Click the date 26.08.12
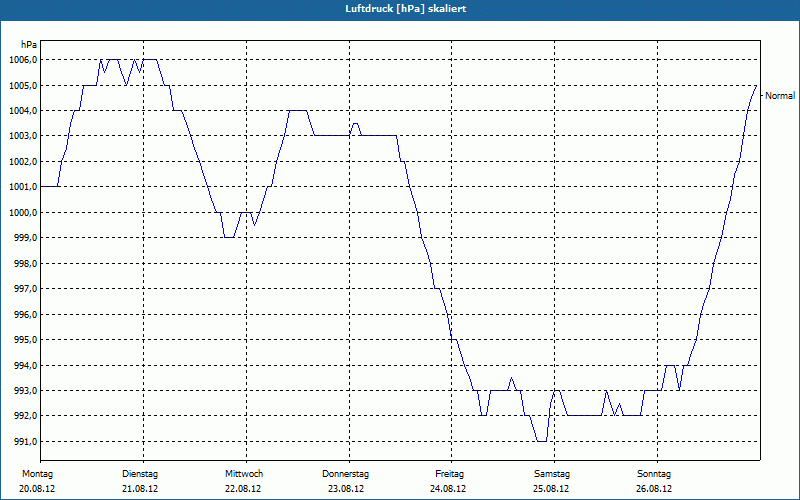Screen dimensions: 800x500 click(x=654, y=489)
